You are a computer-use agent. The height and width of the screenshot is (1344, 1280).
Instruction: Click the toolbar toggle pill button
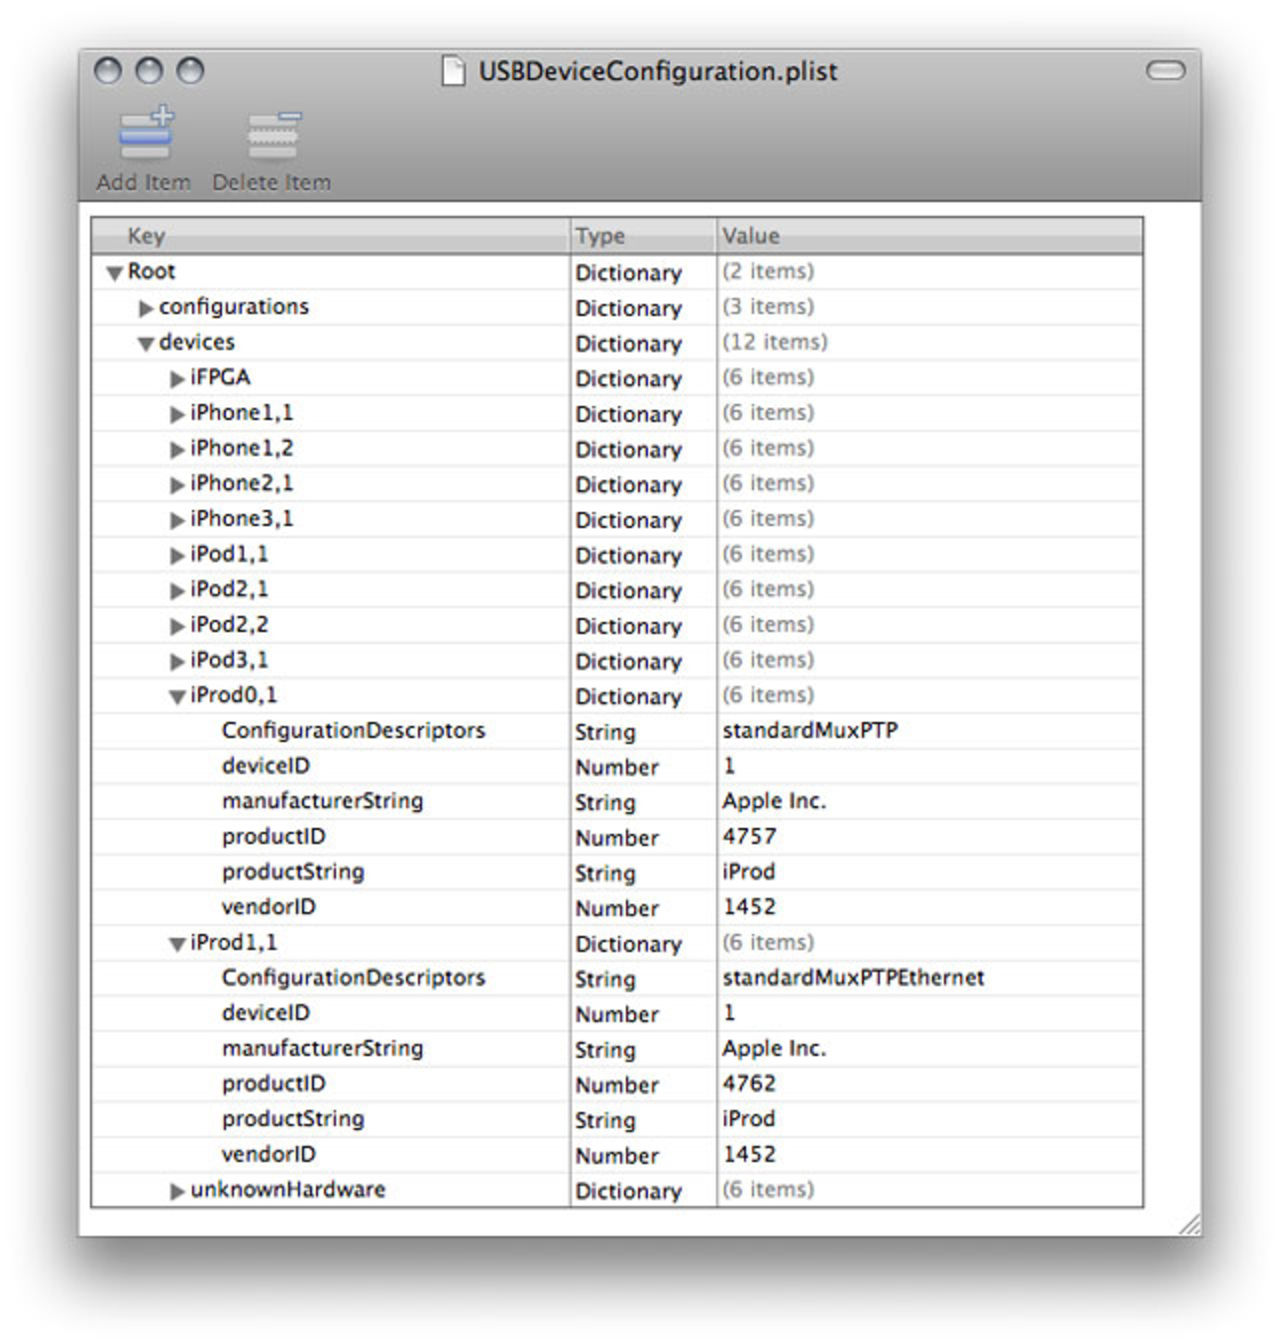point(1165,70)
